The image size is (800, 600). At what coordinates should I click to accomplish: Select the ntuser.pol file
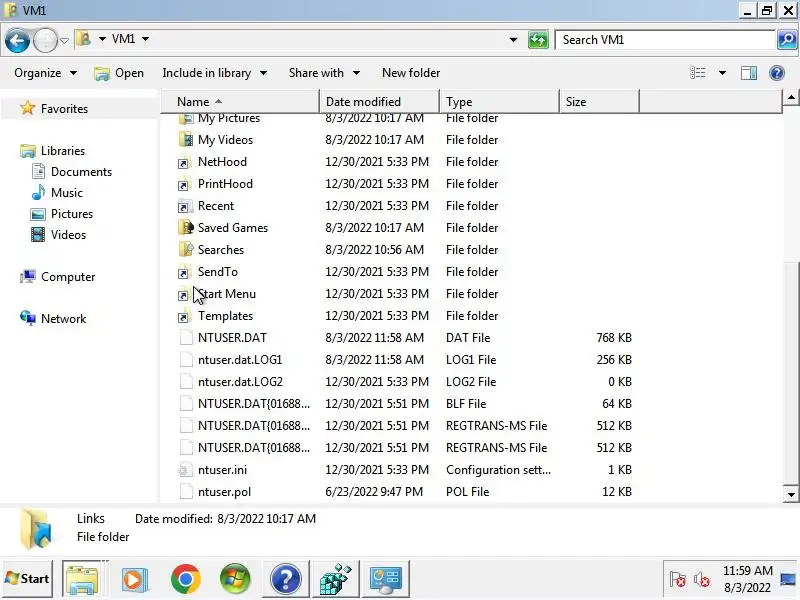(224, 492)
